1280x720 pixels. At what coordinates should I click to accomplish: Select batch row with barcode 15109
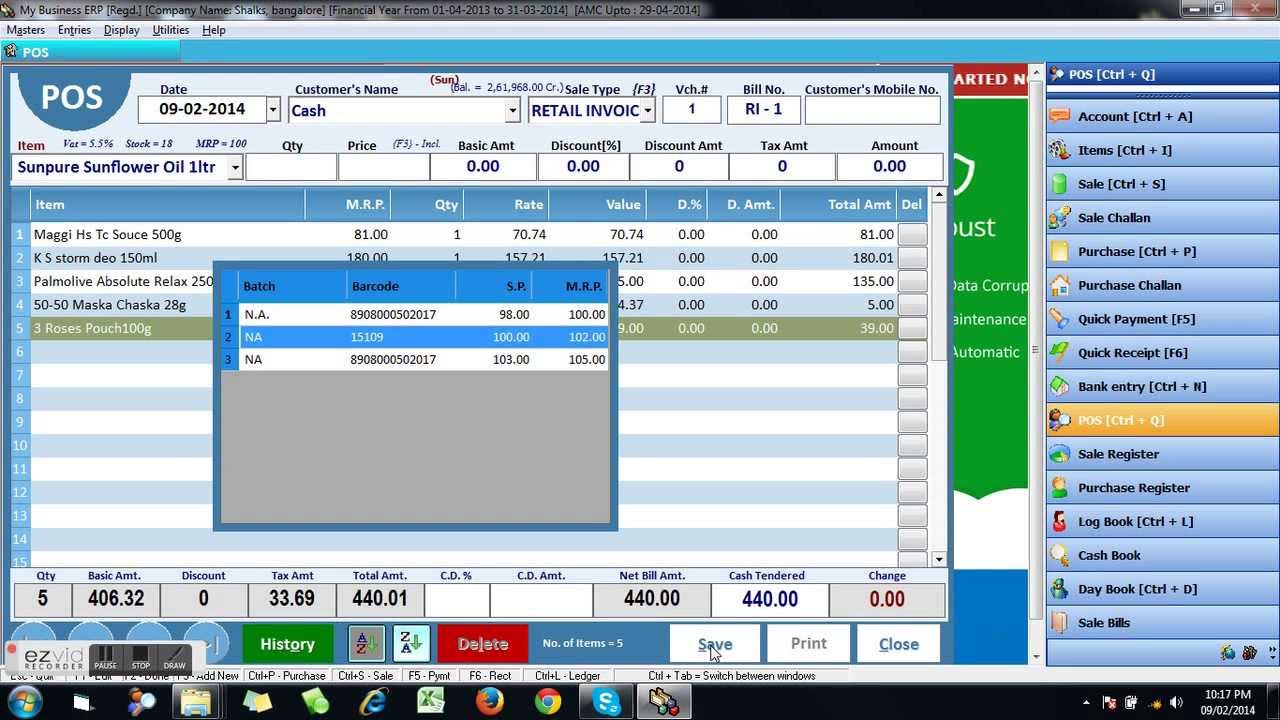tap(414, 337)
